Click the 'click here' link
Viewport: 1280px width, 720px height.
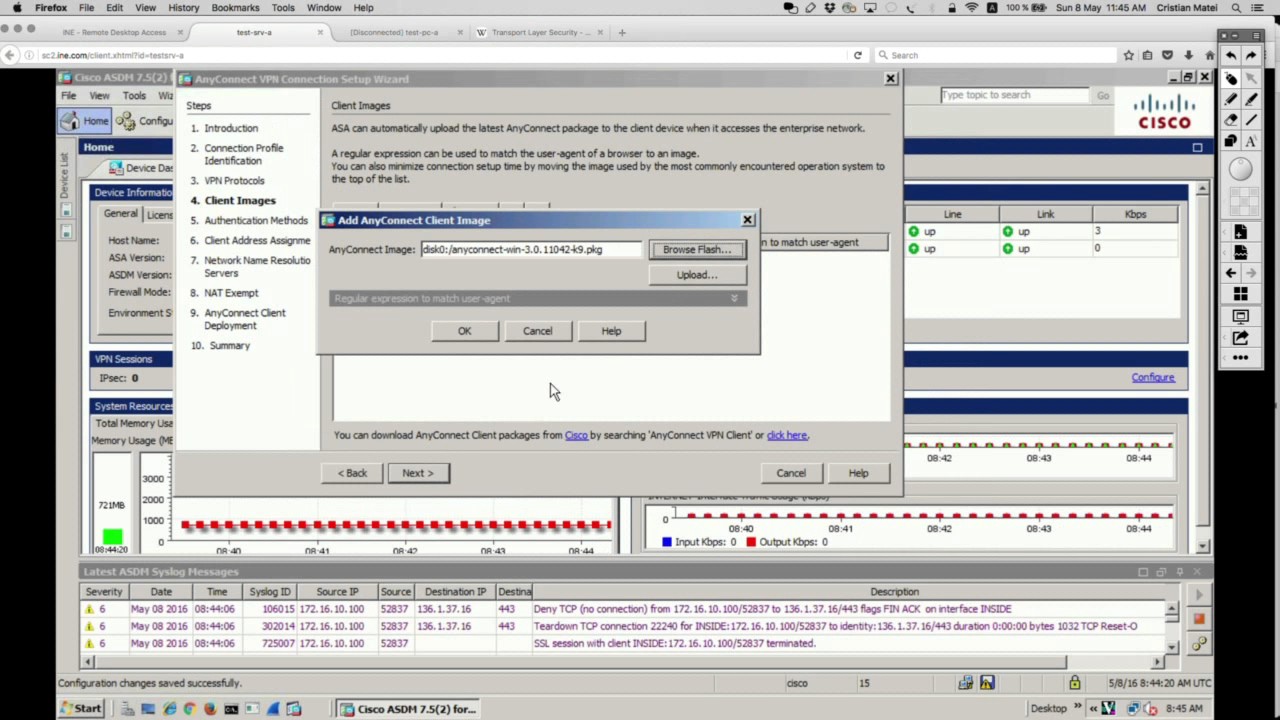coord(787,435)
